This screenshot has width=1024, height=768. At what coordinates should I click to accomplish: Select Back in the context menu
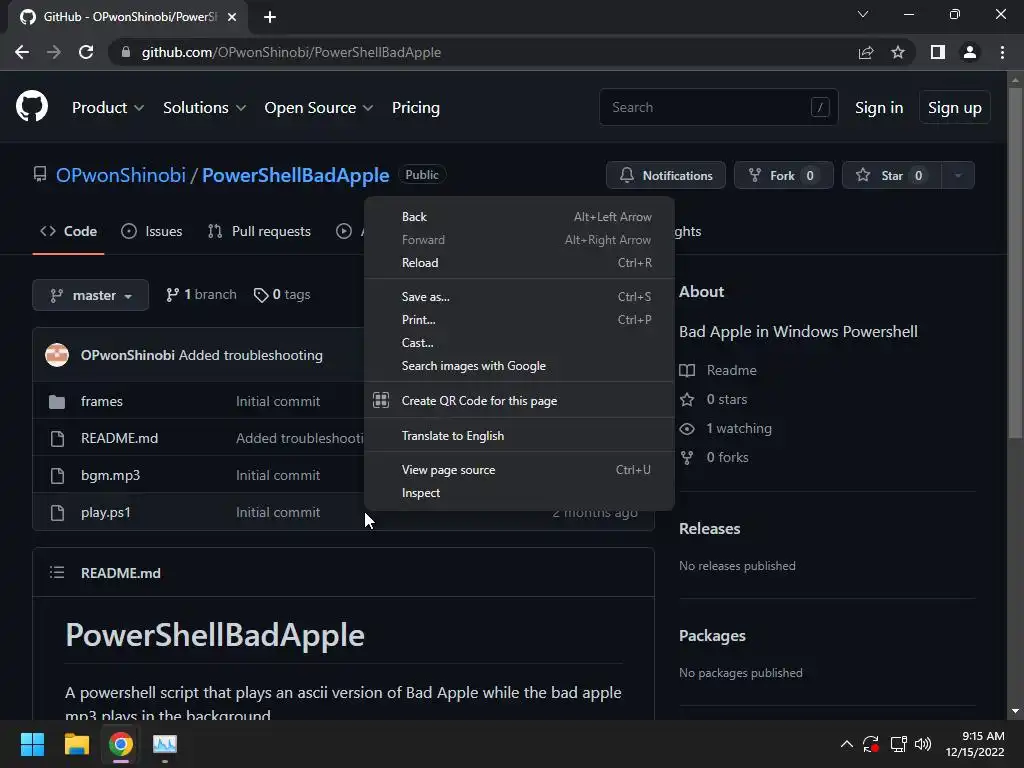[x=519, y=217]
